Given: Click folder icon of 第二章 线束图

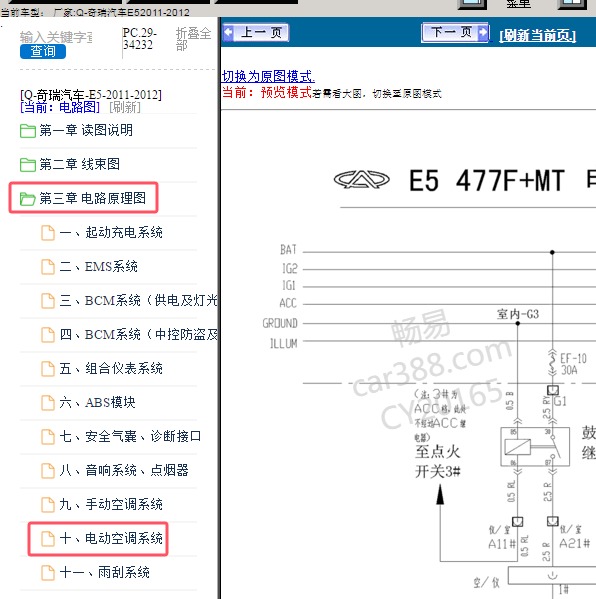Looking at the screenshot, I should [x=28, y=165].
